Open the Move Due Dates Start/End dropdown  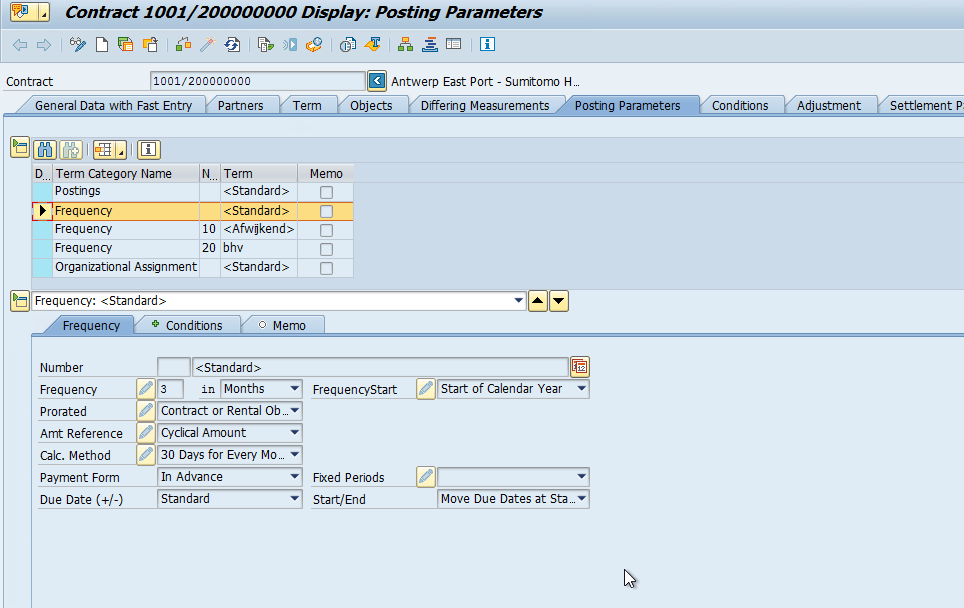coord(581,499)
